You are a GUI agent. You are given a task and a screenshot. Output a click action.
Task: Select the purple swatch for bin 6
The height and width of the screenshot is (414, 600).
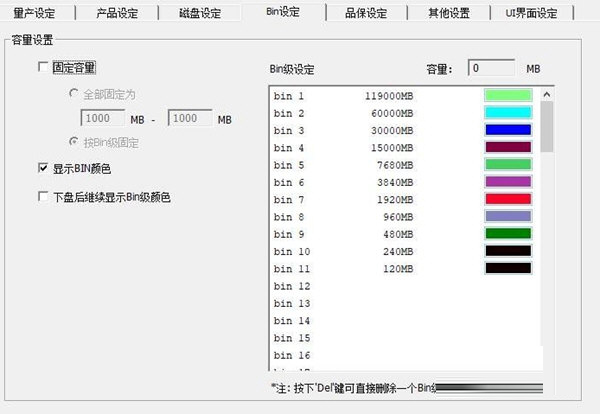coord(508,182)
